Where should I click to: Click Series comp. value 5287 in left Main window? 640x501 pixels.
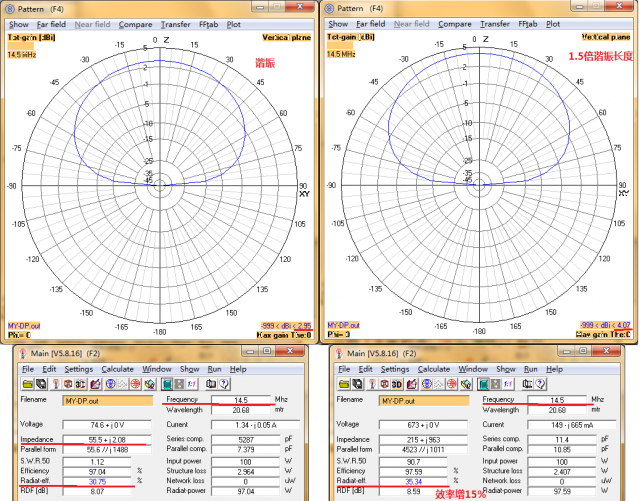(246, 440)
